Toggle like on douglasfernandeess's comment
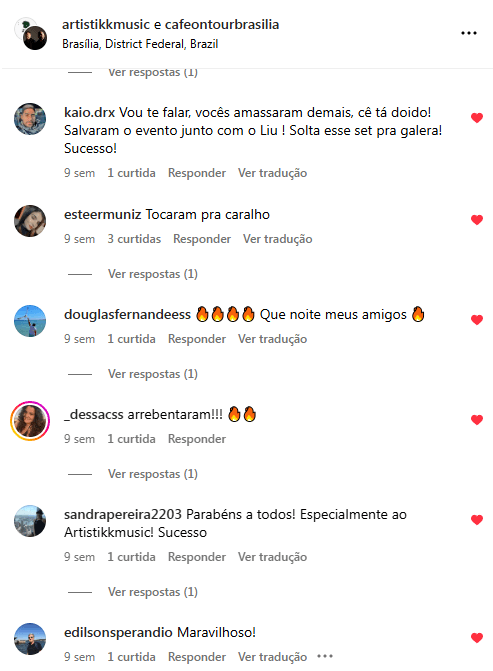Viewport: 493px width, 671px height. (x=477, y=320)
